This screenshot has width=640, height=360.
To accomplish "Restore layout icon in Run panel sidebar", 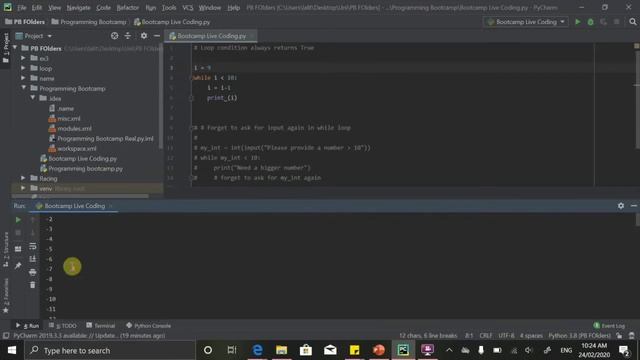I will click(x=18, y=249).
